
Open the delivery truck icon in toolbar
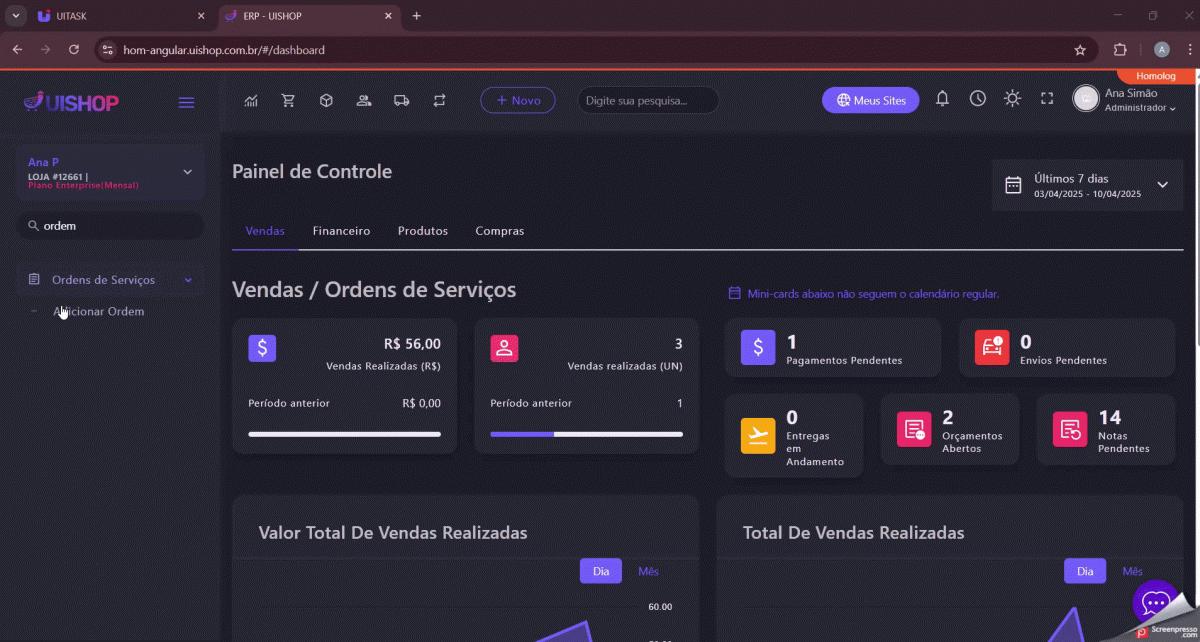point(401,100)
